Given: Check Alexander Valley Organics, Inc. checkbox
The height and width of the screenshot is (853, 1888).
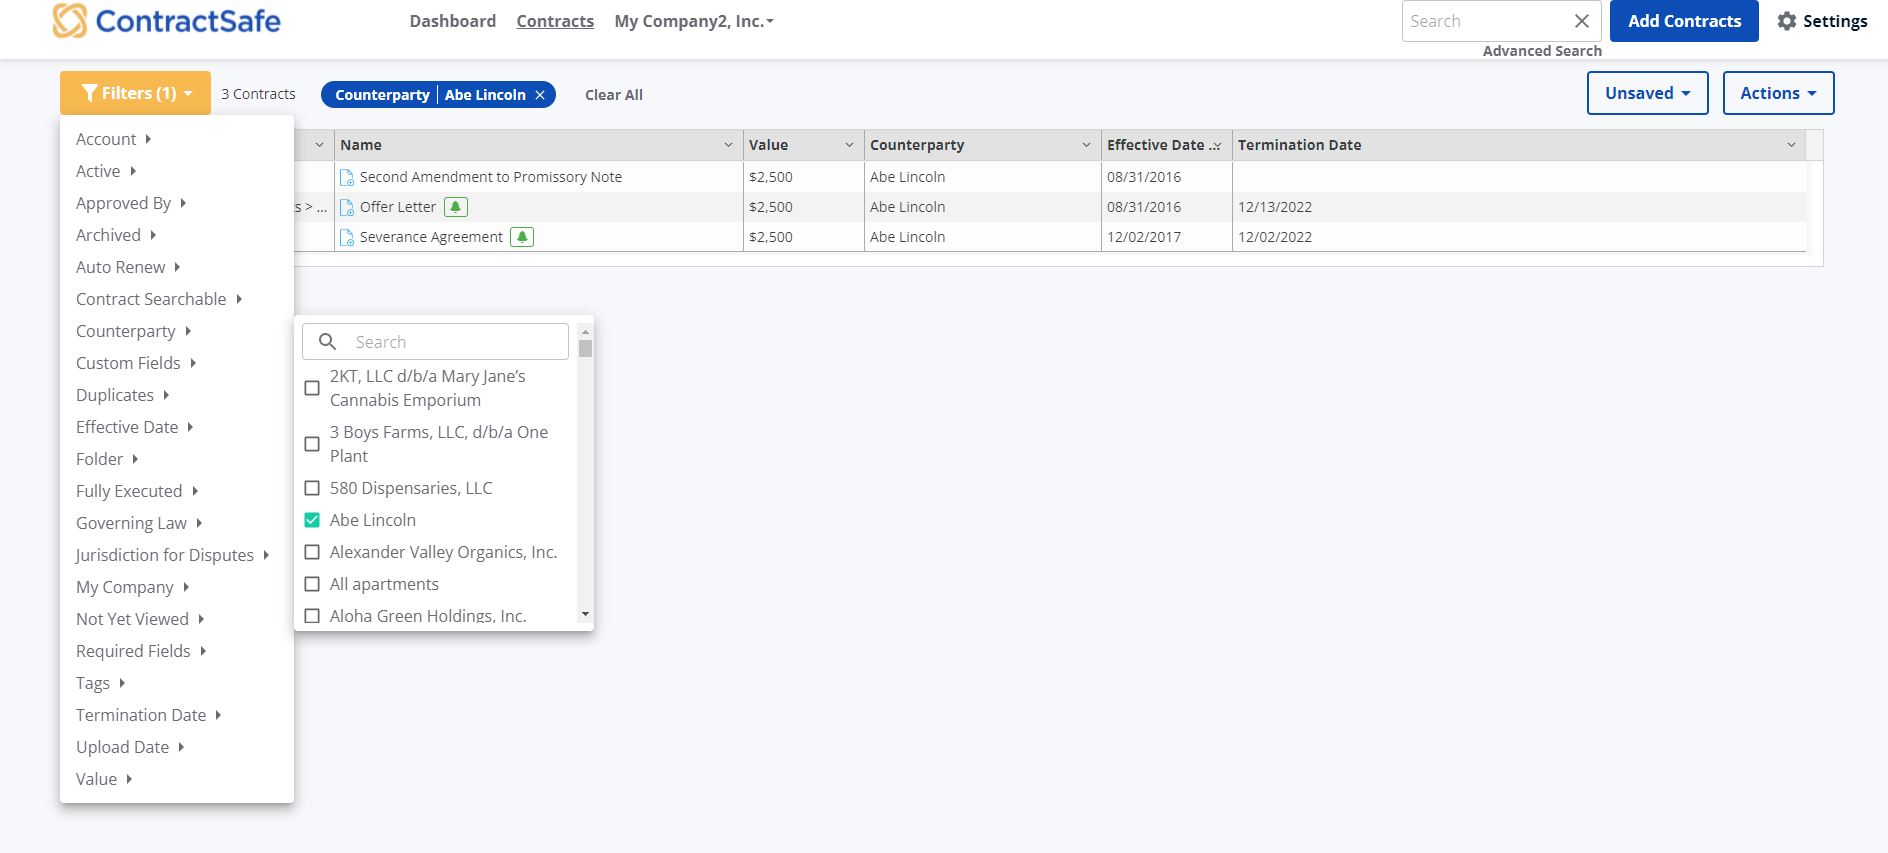Looking at the screenshot, I should [312, 552].
